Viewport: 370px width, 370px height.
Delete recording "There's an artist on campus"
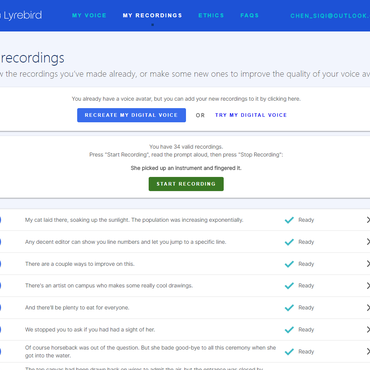coord(368,286)
